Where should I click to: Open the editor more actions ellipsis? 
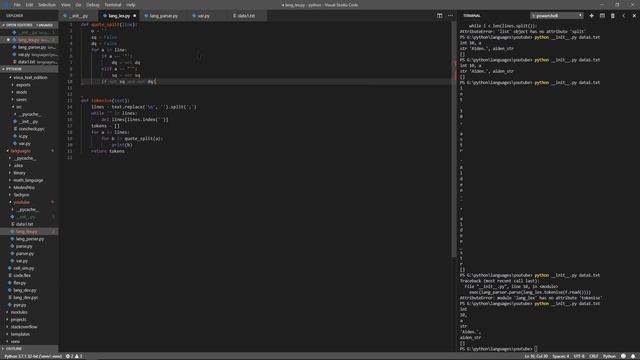point(450,16)
